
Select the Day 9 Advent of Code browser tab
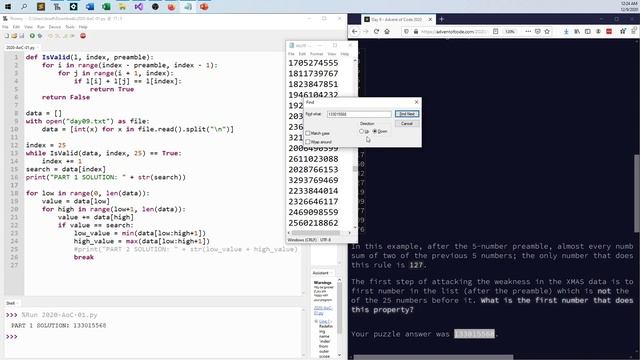[x=397, y=19]
